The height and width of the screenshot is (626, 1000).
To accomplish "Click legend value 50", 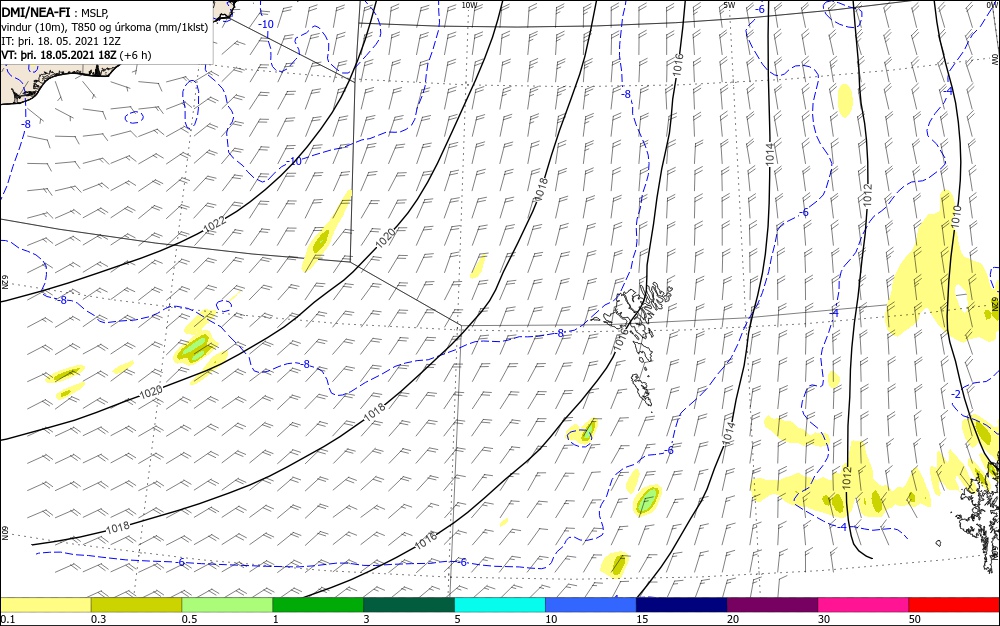I will tap(915, 619).
